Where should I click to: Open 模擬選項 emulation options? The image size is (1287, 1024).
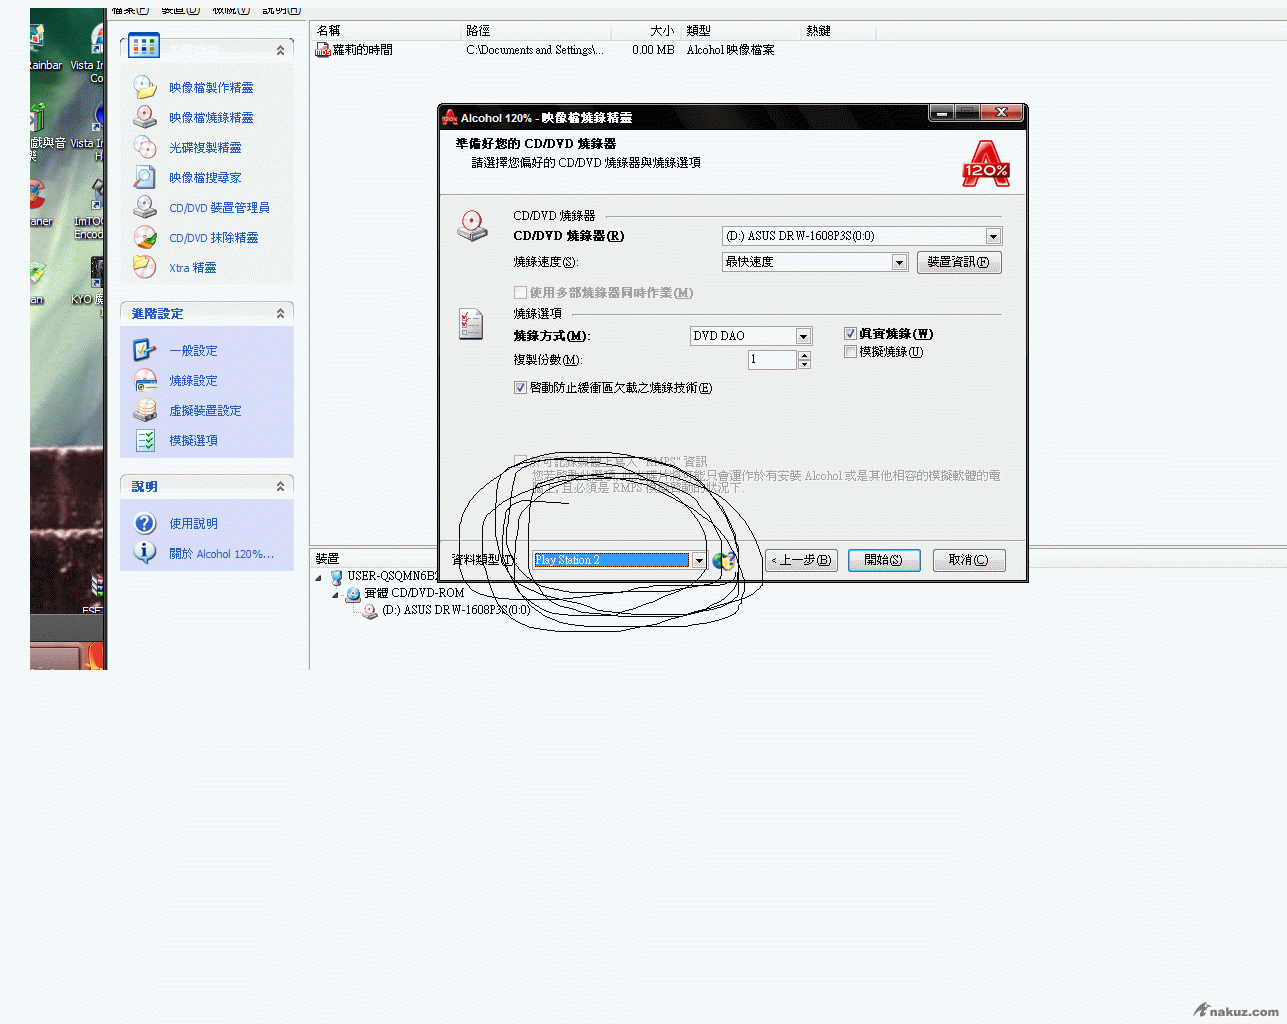point(193,441)
